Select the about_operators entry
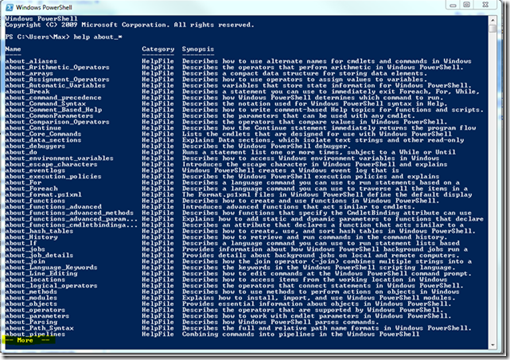The image size is (510, 360). [x=35, y=310]
